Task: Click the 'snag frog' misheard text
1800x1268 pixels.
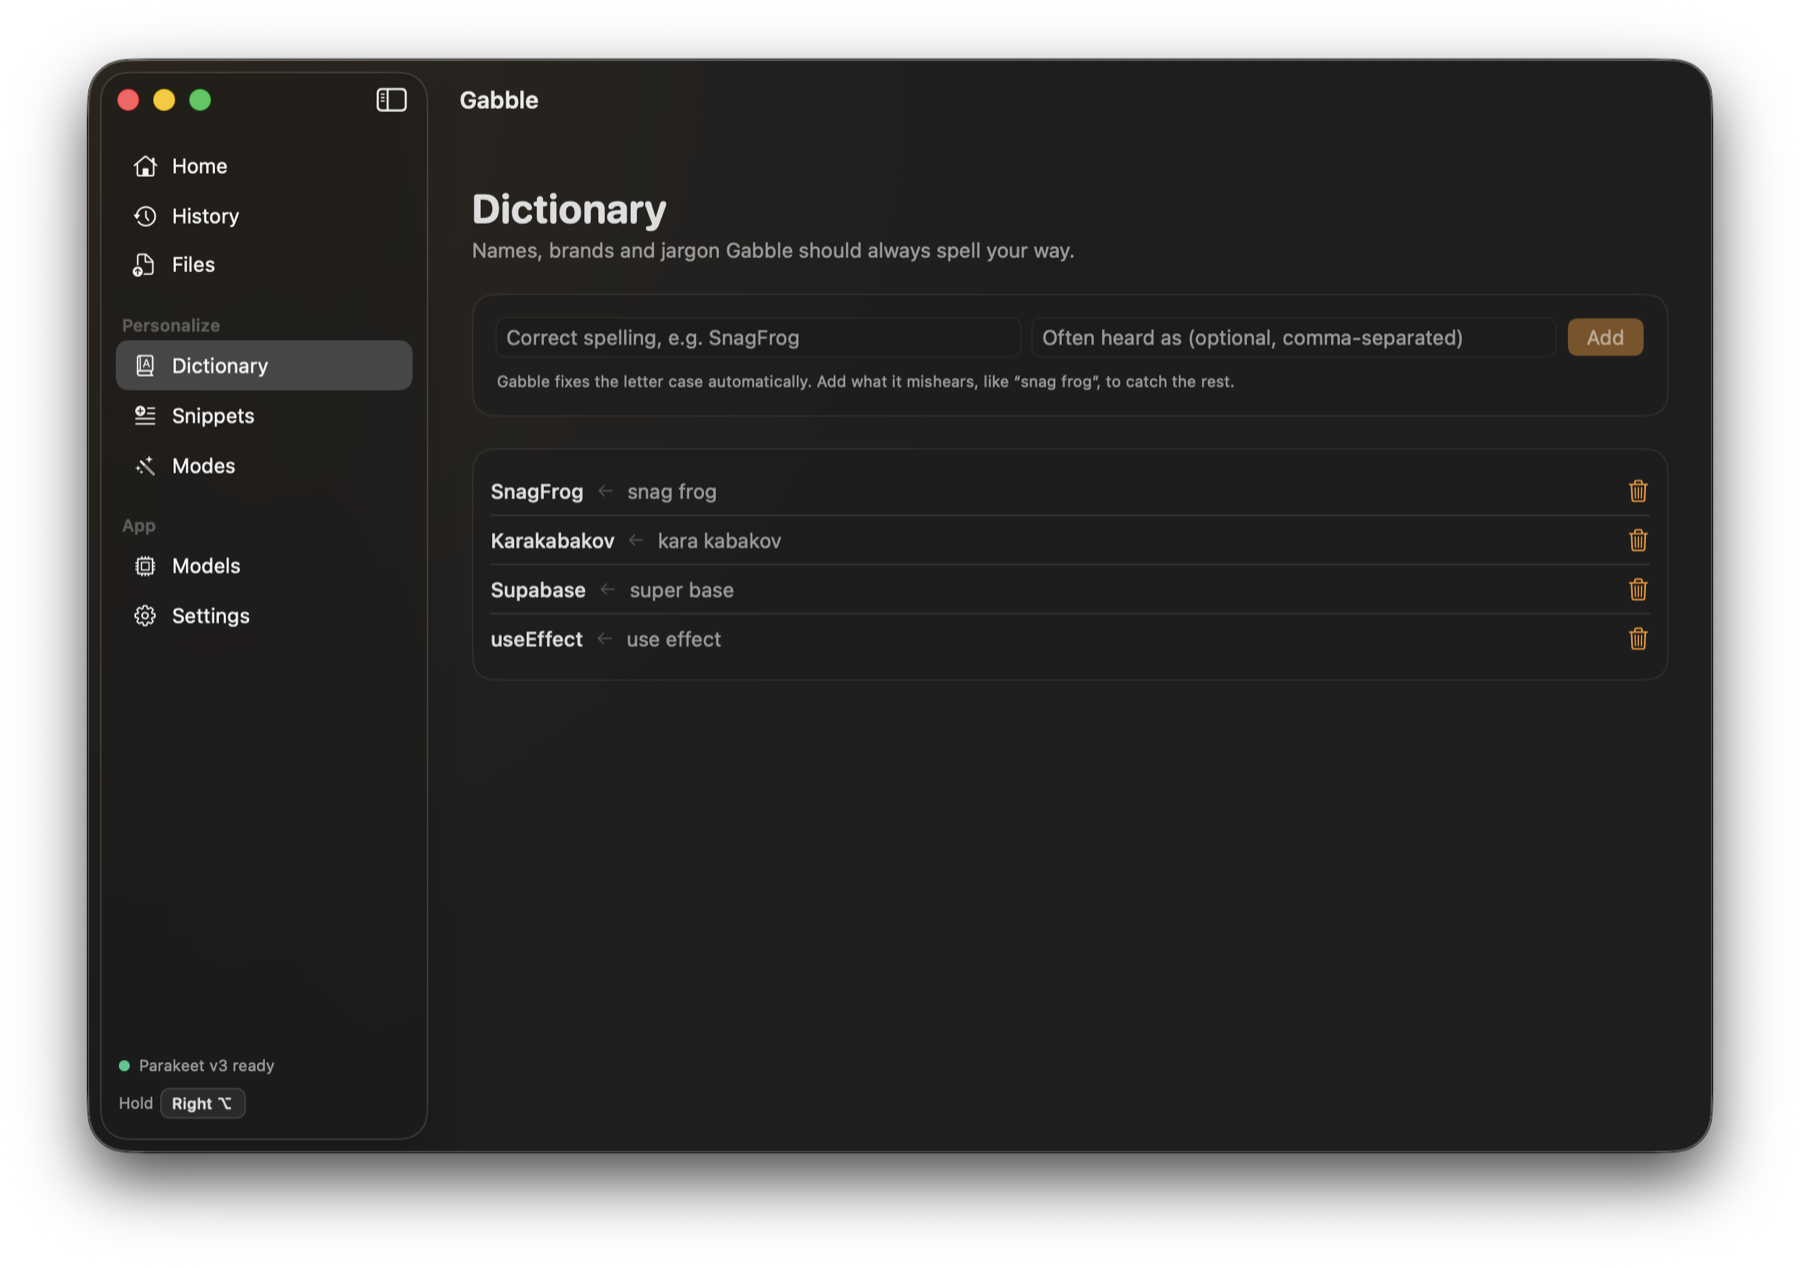Action: (x=672, y=492)
